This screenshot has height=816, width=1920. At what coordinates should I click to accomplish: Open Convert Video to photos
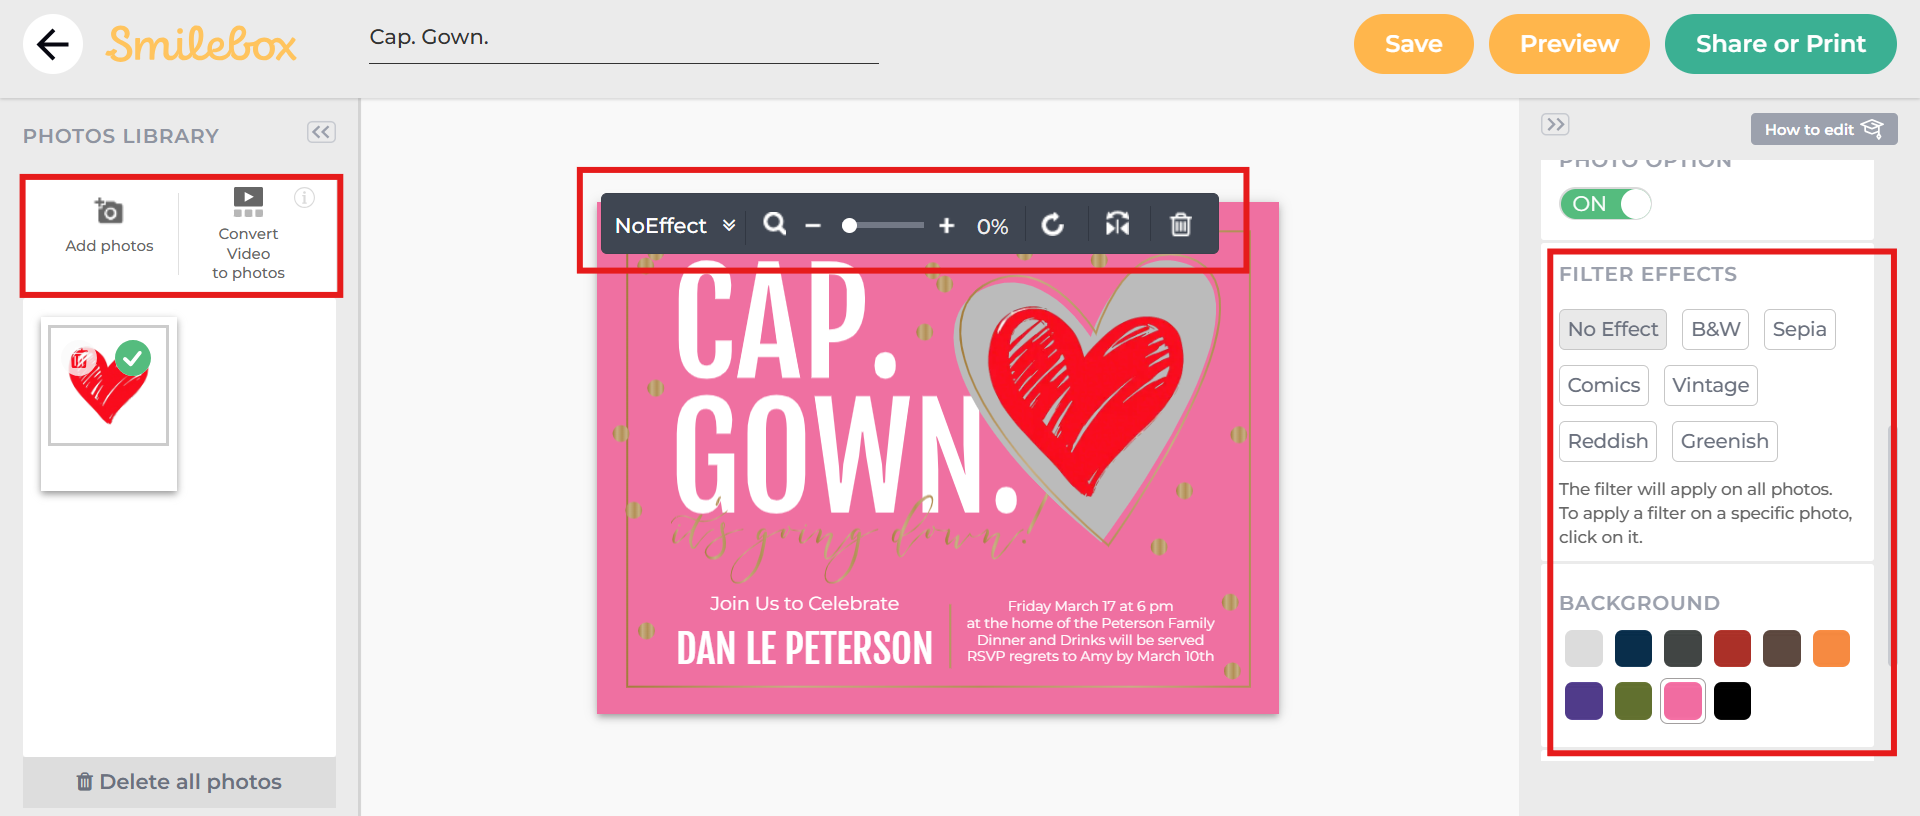click(248, 234)
